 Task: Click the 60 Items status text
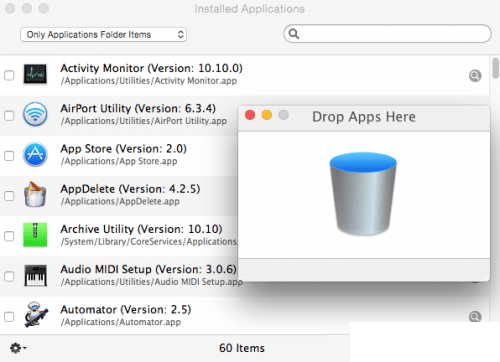click(242, 348)
